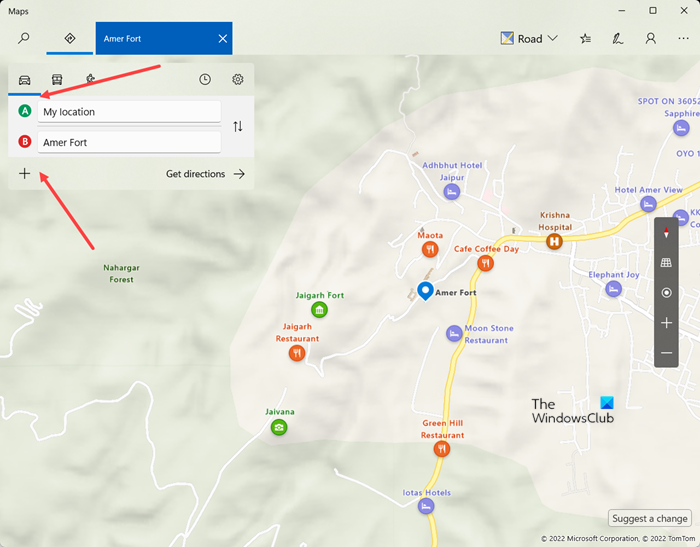The width and height of the screenshot is (700, 547).
Task: Open the See more ellipsis menu
Action: point(683,39)
